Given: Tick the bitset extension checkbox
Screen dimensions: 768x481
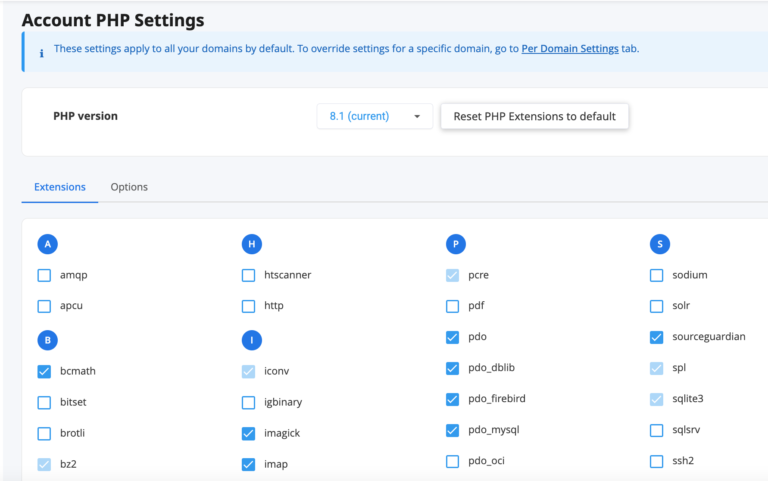Looking at the screenshot, I should pyautogui.click(x=44, y=403).
